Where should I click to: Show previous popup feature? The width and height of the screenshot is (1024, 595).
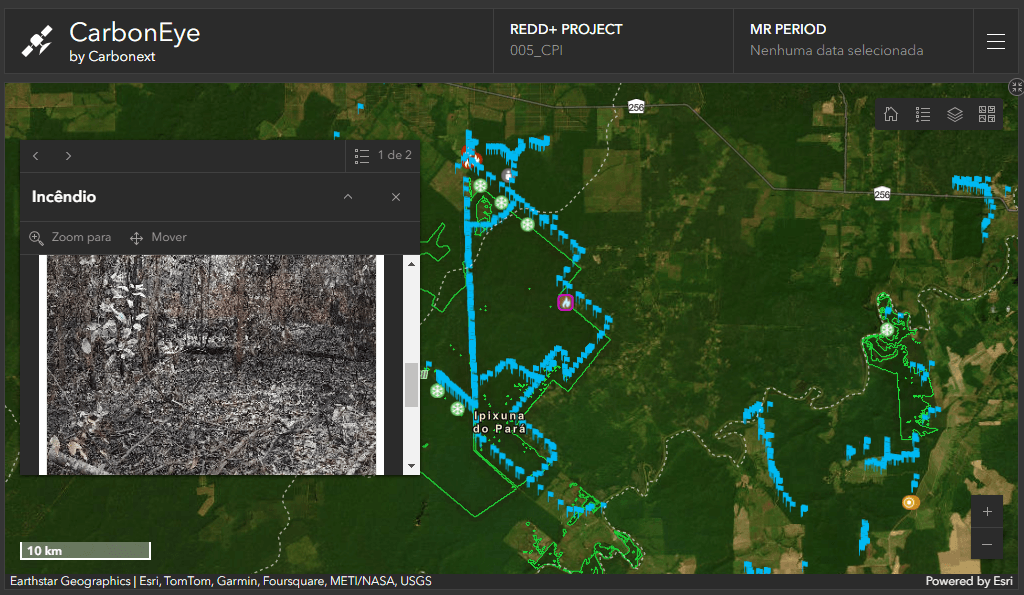(36, 155)
